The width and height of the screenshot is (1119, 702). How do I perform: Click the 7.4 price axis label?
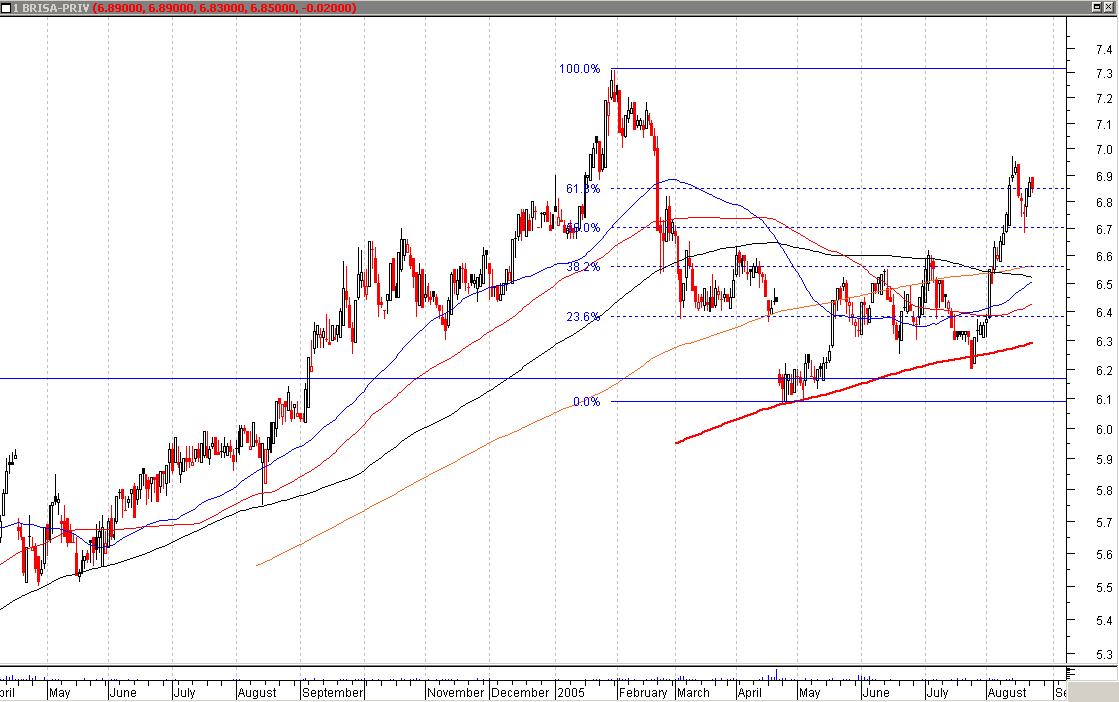pos(1103,49)
